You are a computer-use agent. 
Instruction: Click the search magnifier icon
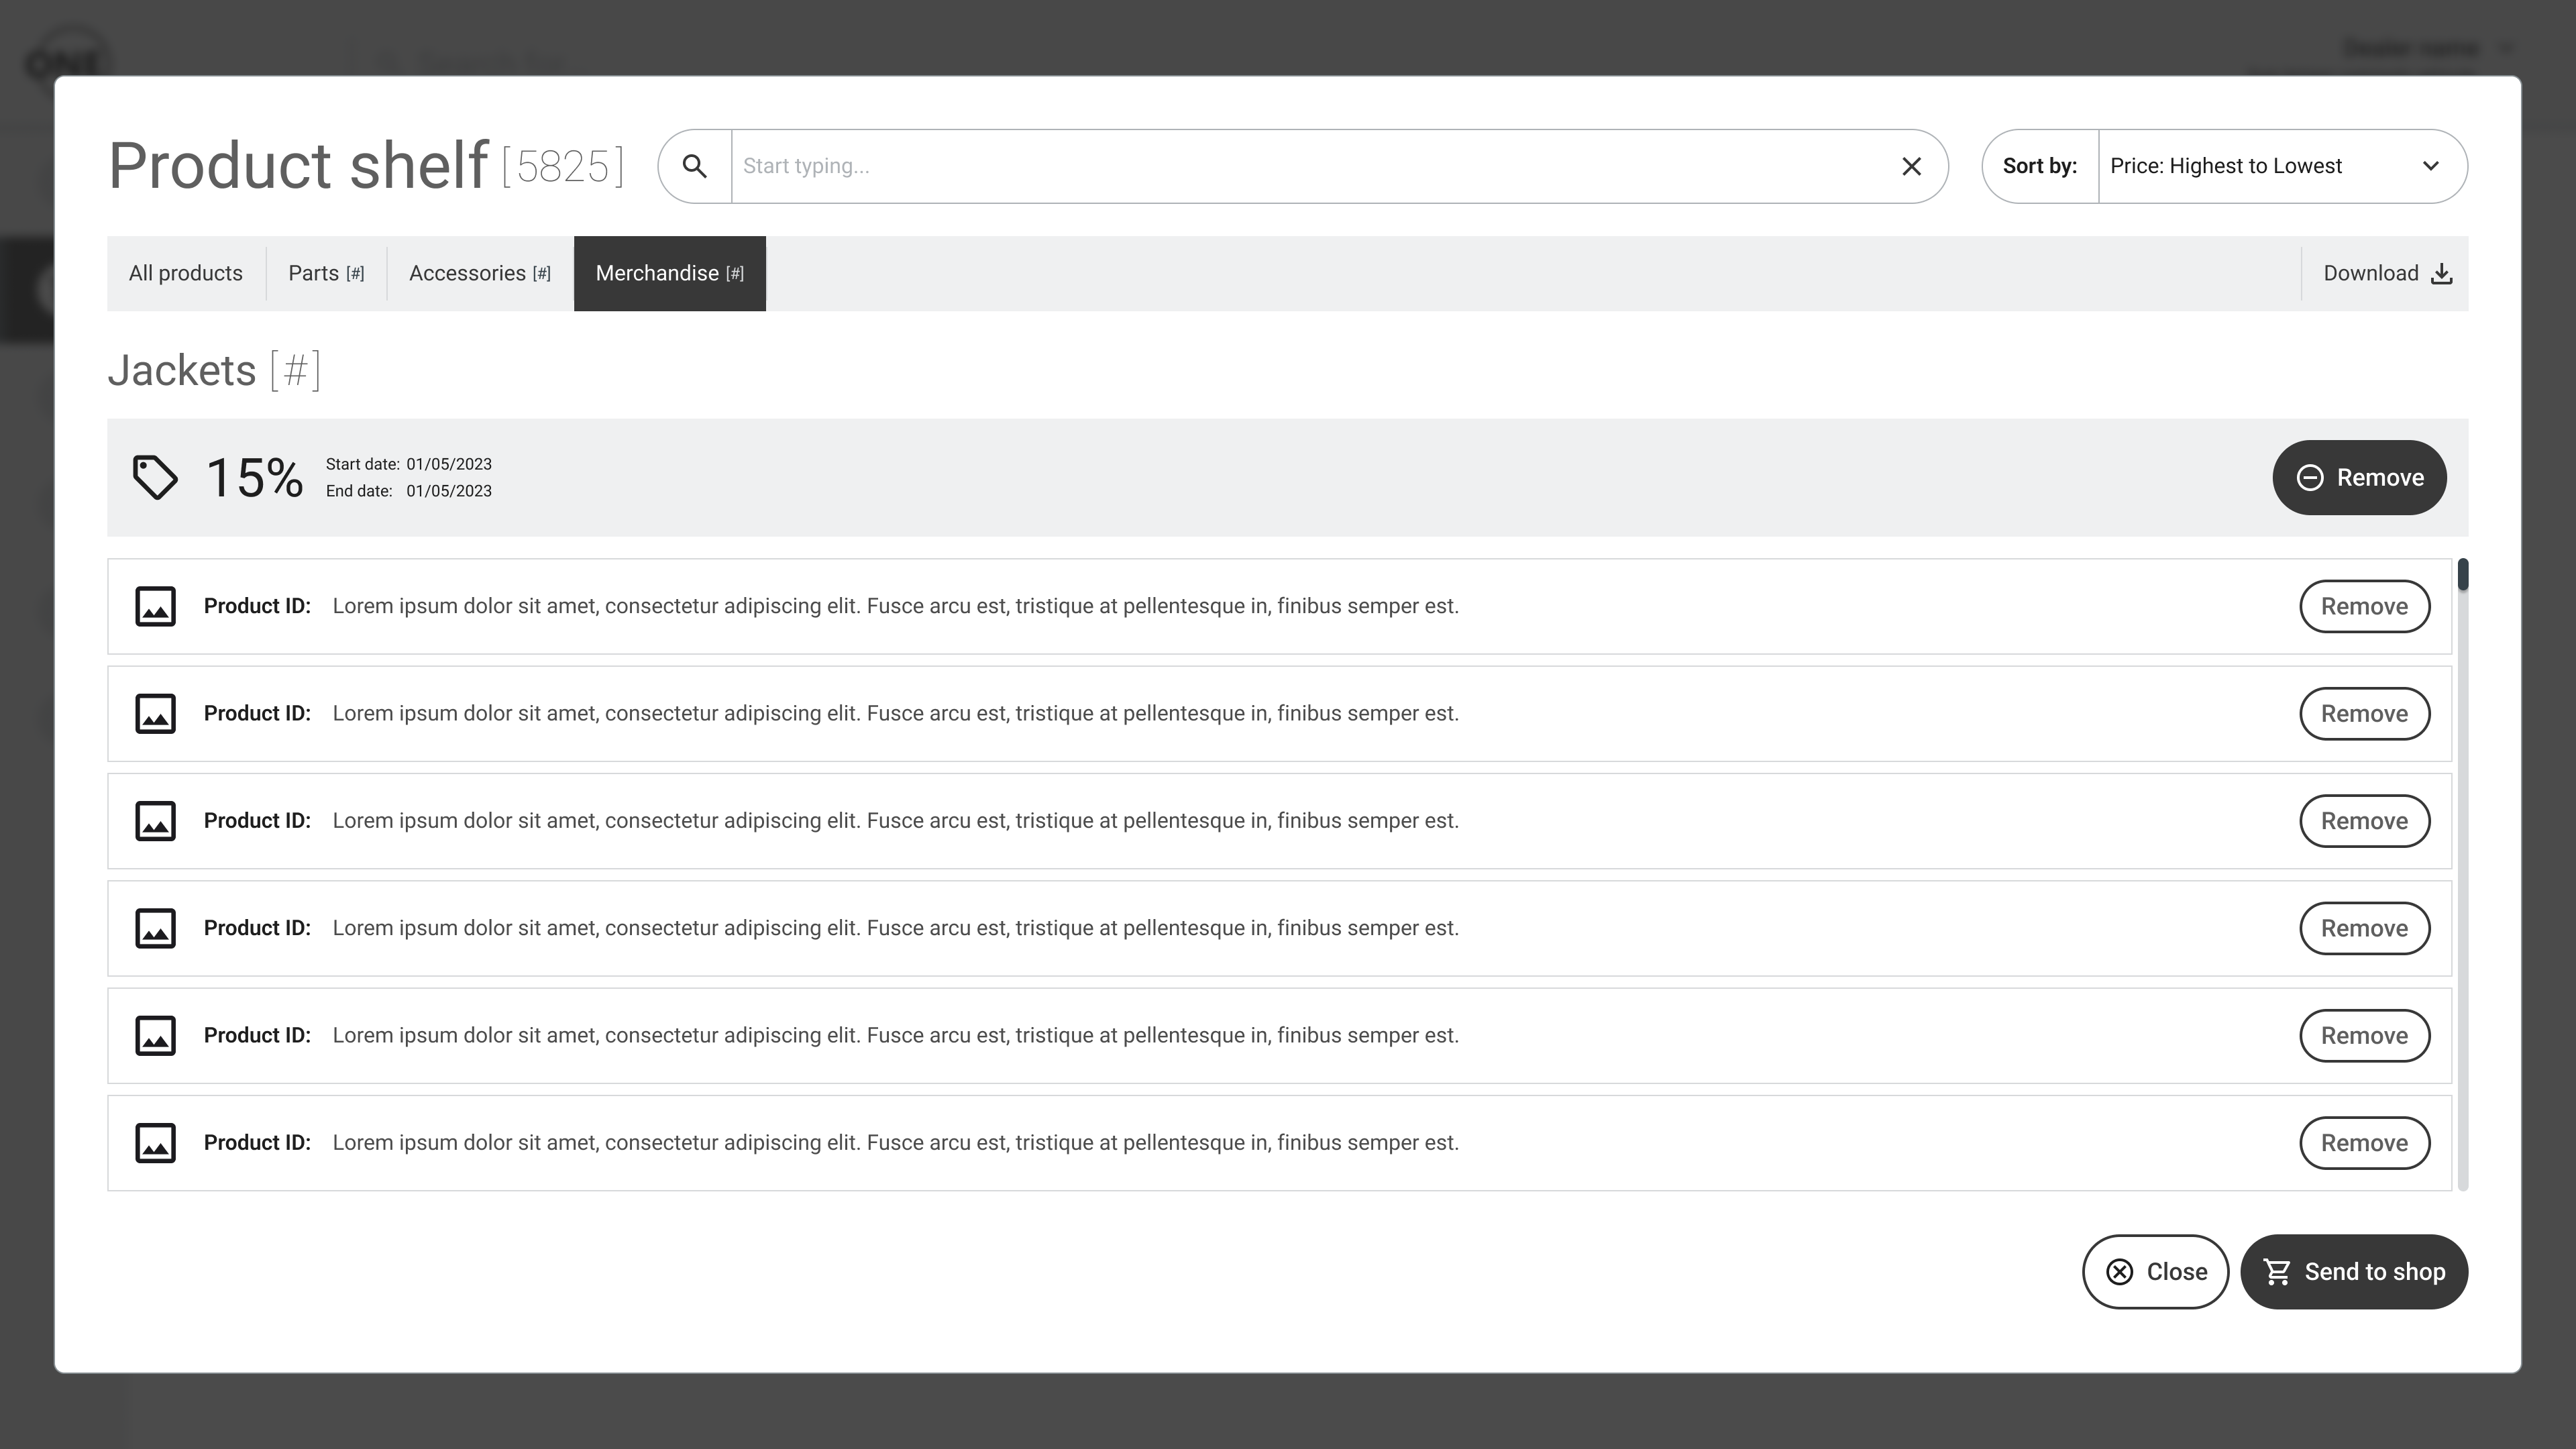pyautogui.click(x=694, y=166)
